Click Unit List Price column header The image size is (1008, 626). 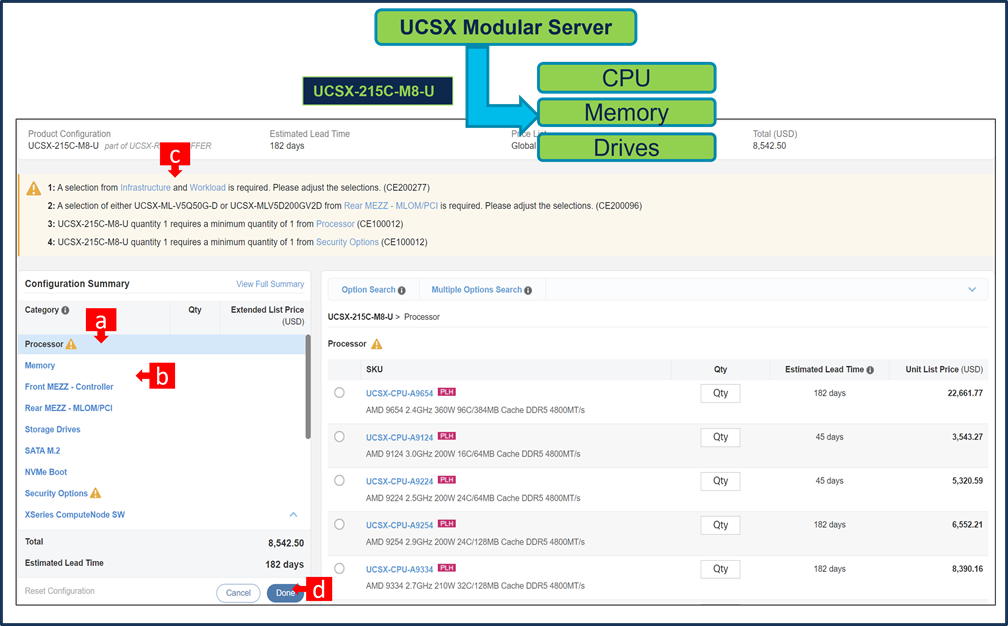pos(944,370)
